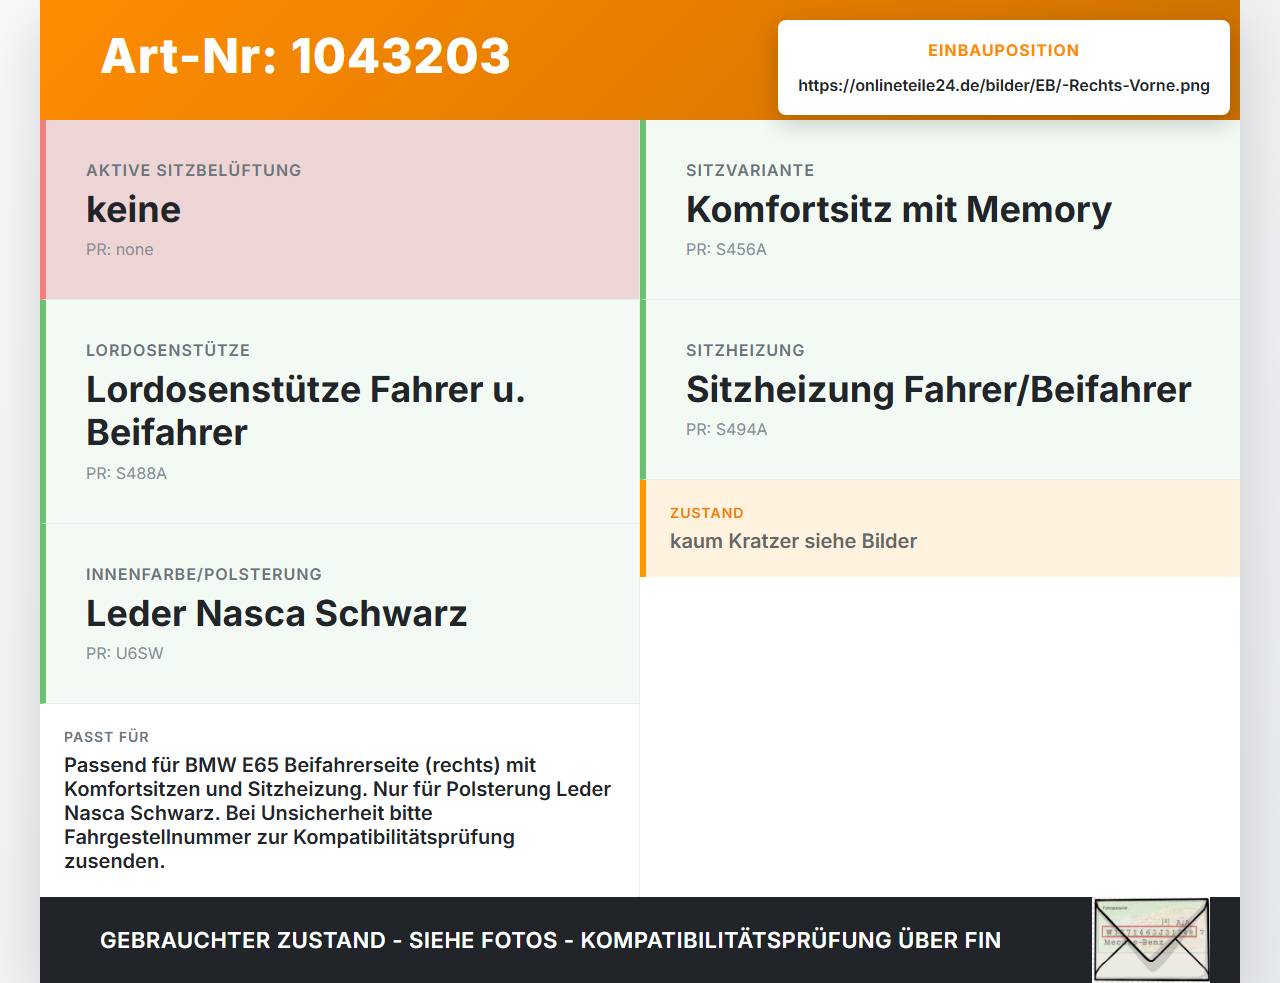Click the Passt Für compatibility text

[339, 812]
